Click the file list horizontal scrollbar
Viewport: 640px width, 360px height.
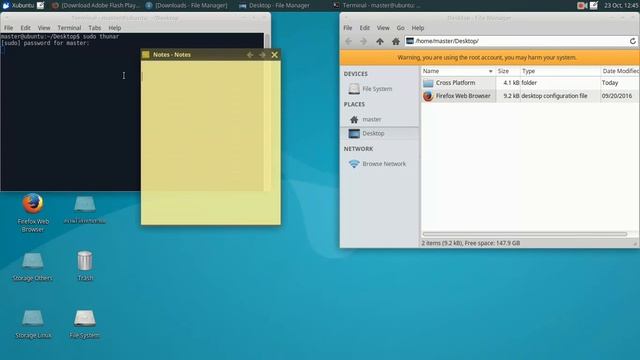click(x=524, y=234)
